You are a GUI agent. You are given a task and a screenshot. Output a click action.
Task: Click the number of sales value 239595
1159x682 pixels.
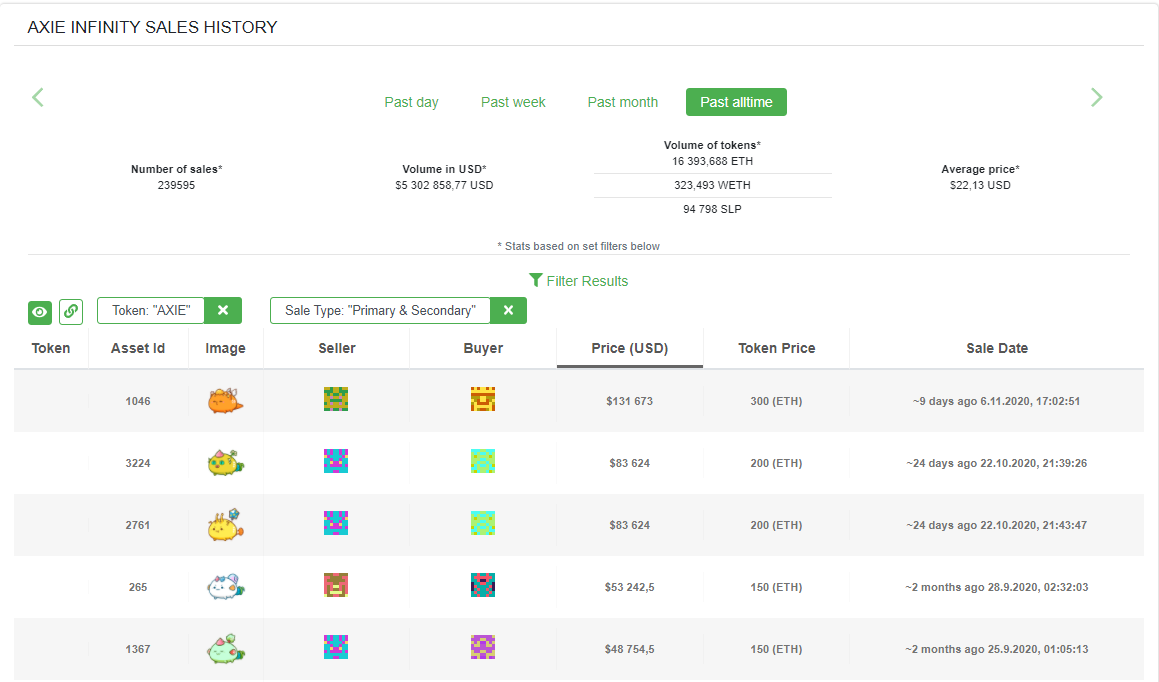176,185
